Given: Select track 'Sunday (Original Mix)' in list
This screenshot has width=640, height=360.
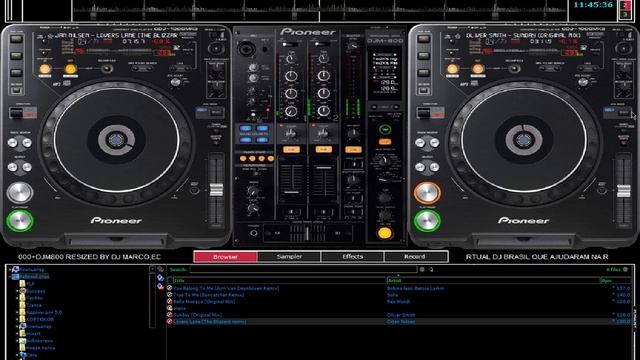Looking at the screenshot, I should (x=198, y=315).
